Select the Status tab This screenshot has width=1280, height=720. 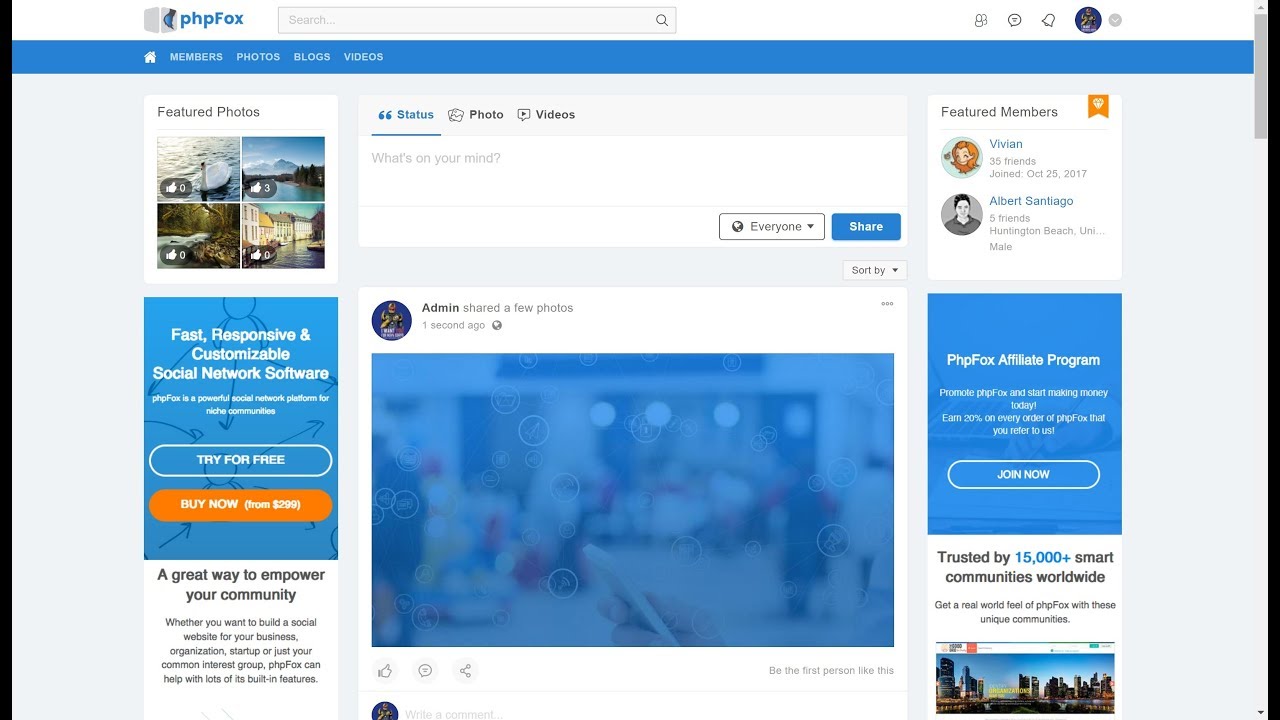click(x=406, y=115)
